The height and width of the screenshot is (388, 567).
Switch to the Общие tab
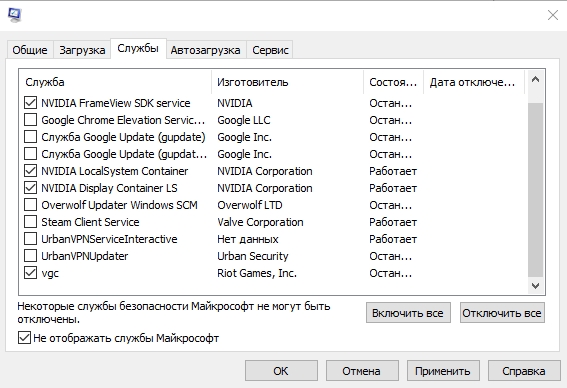30,50
